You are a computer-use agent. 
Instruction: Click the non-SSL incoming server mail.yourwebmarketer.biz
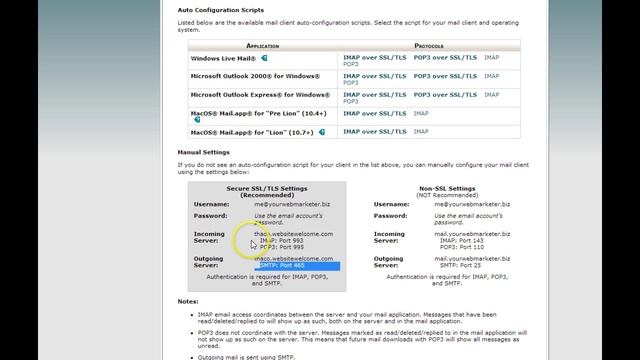point(472,234)
